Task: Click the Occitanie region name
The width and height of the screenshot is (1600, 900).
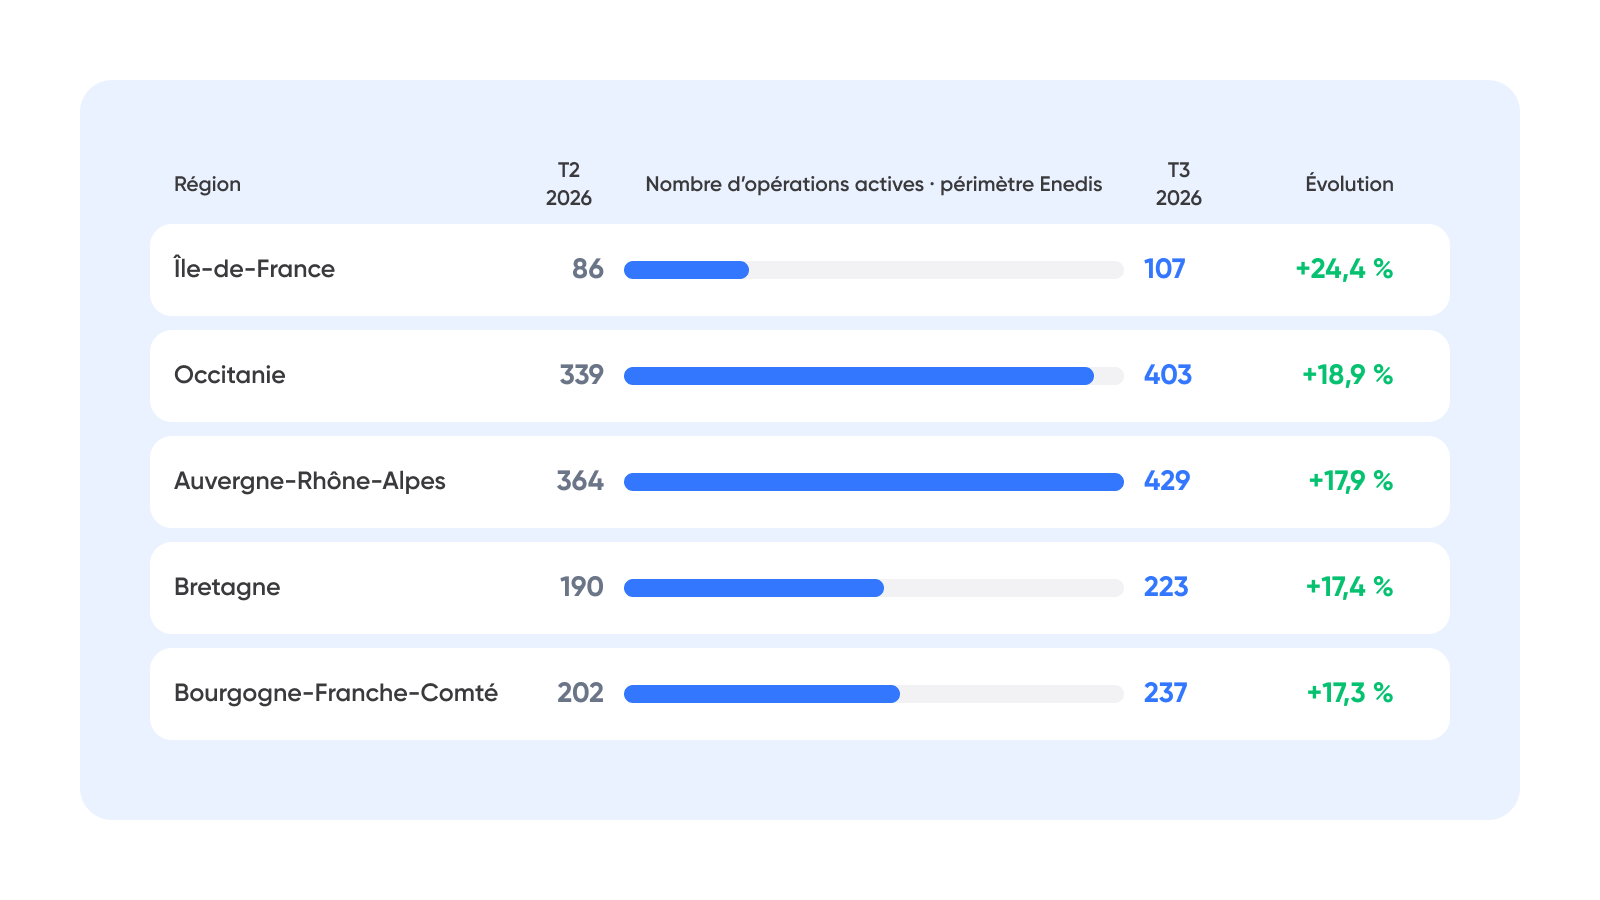Action: [230, 375]
